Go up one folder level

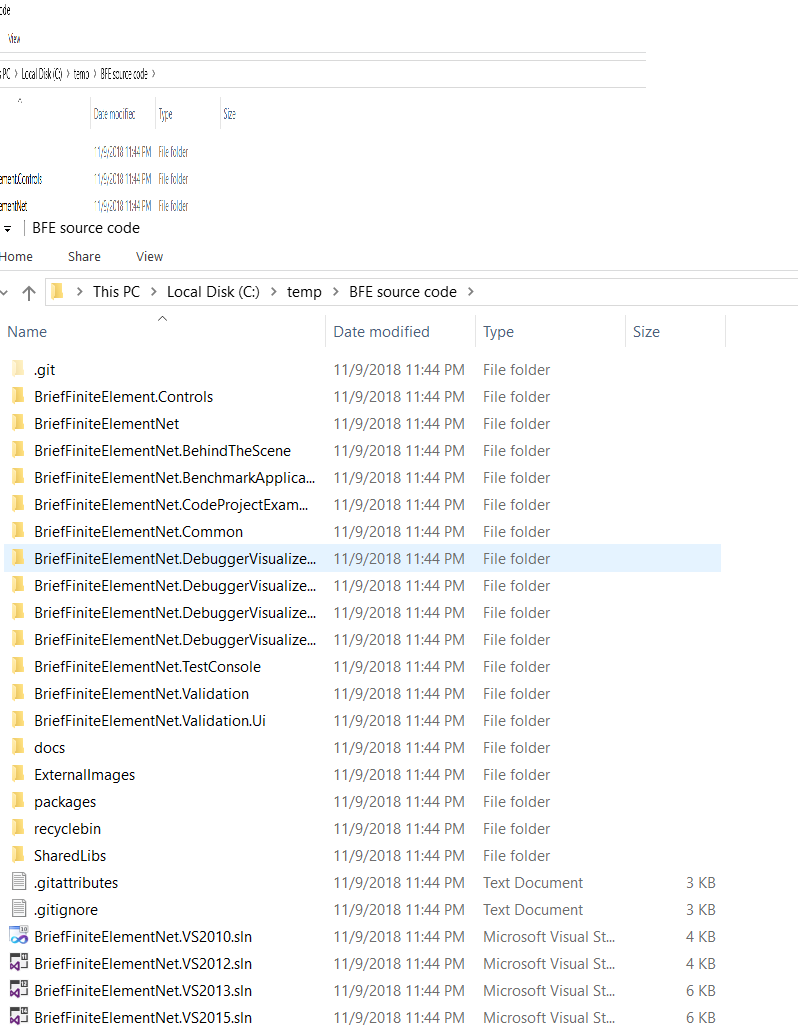(x=28, y=293)
